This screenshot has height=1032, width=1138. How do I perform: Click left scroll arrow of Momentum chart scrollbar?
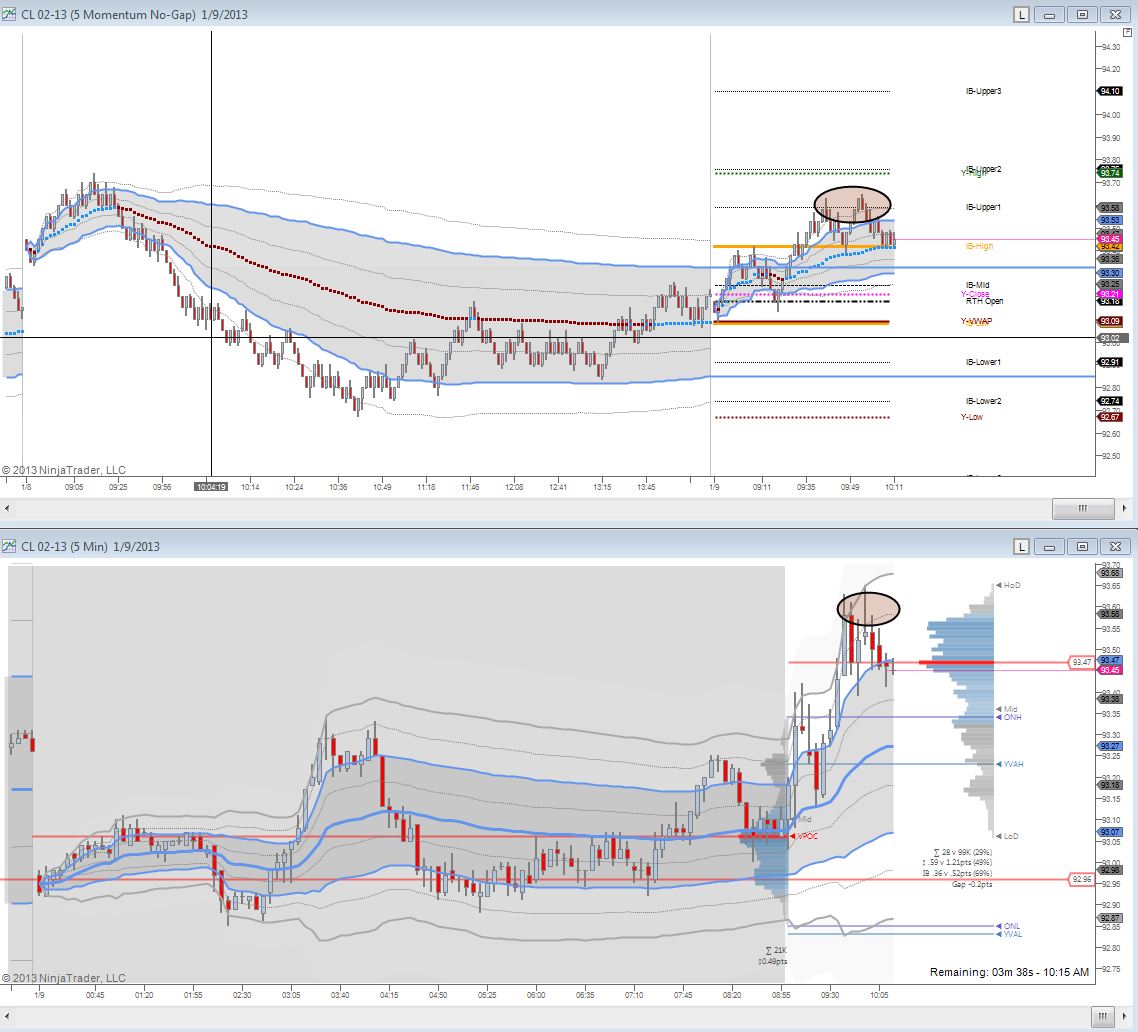coord(7,508)
